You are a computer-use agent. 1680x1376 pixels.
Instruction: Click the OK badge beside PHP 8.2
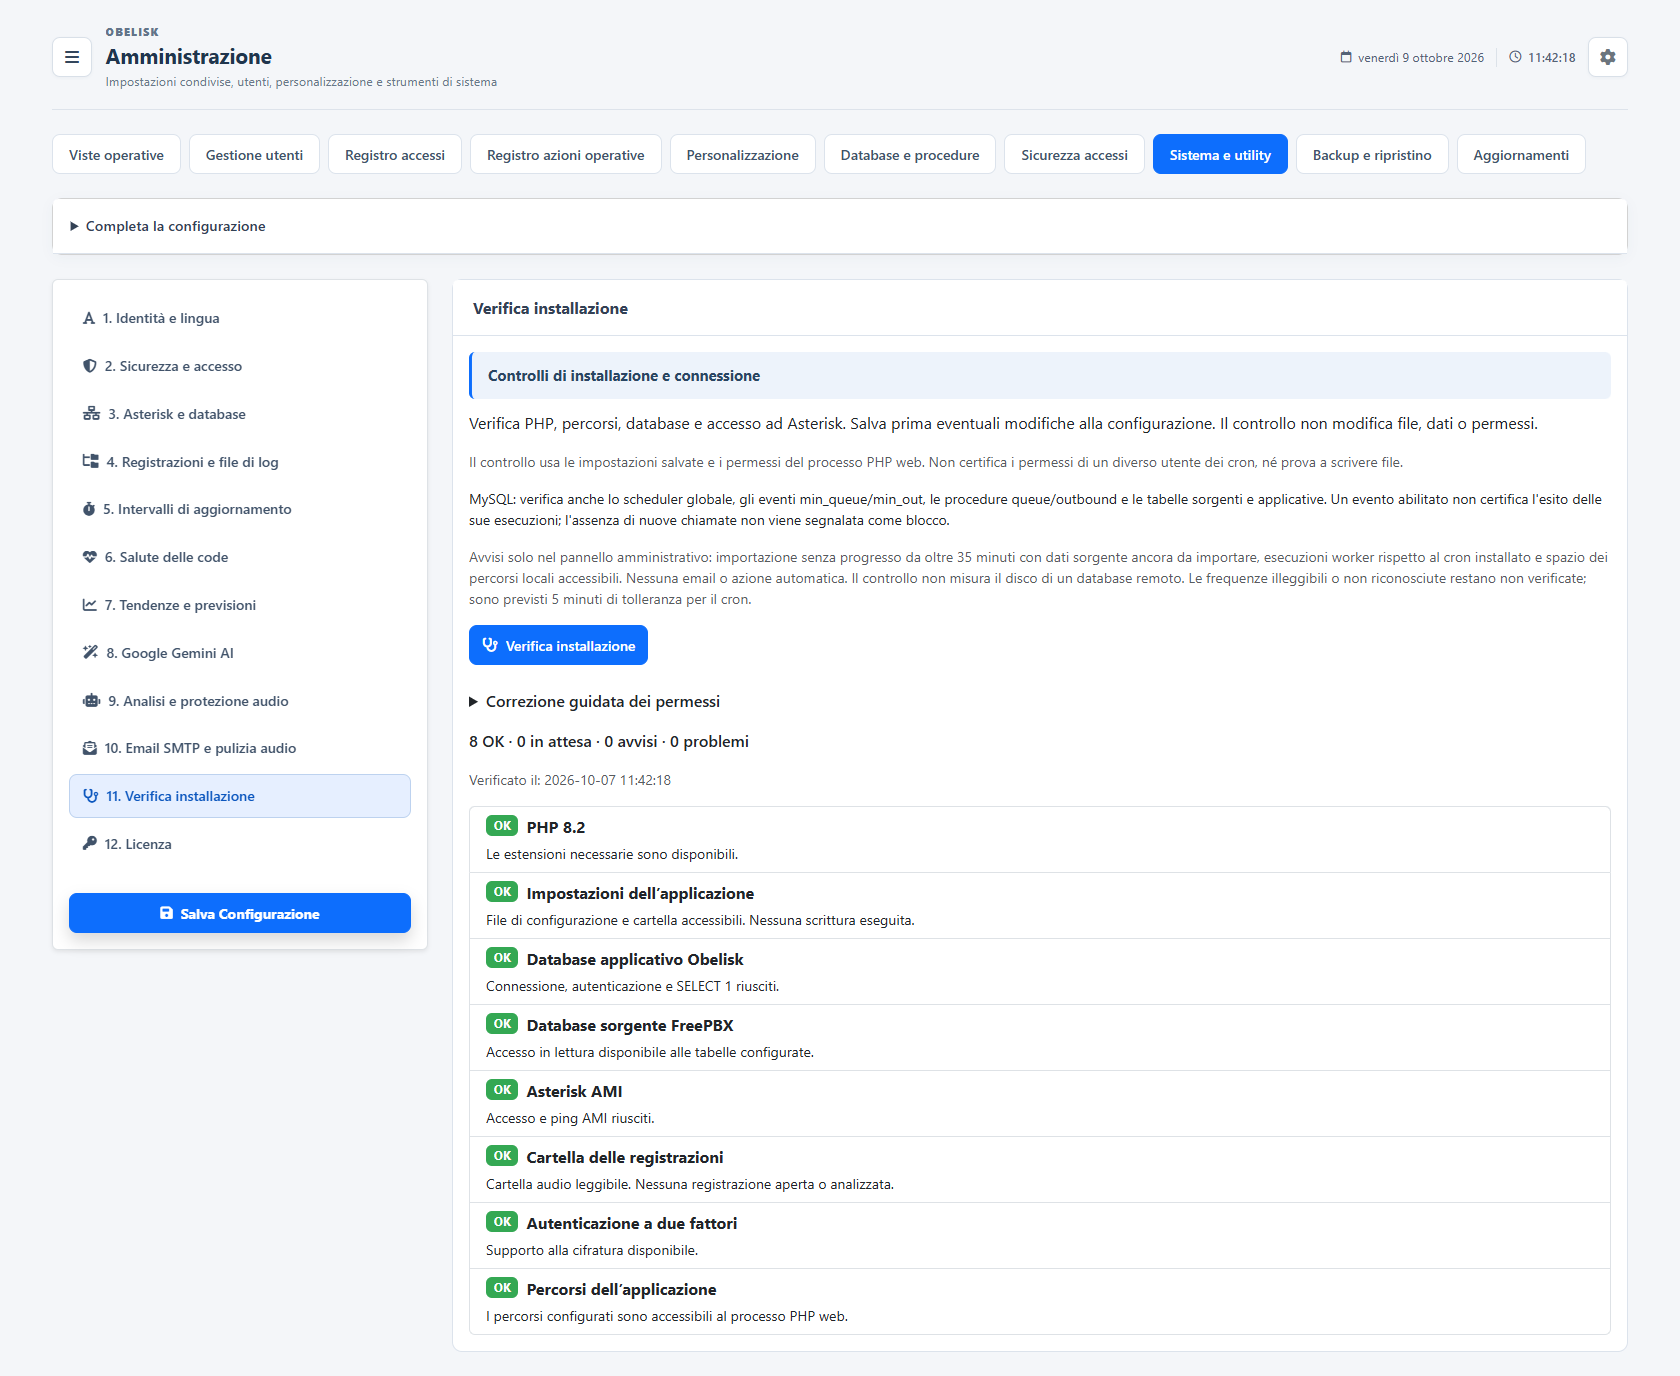[x=502, y=826]
